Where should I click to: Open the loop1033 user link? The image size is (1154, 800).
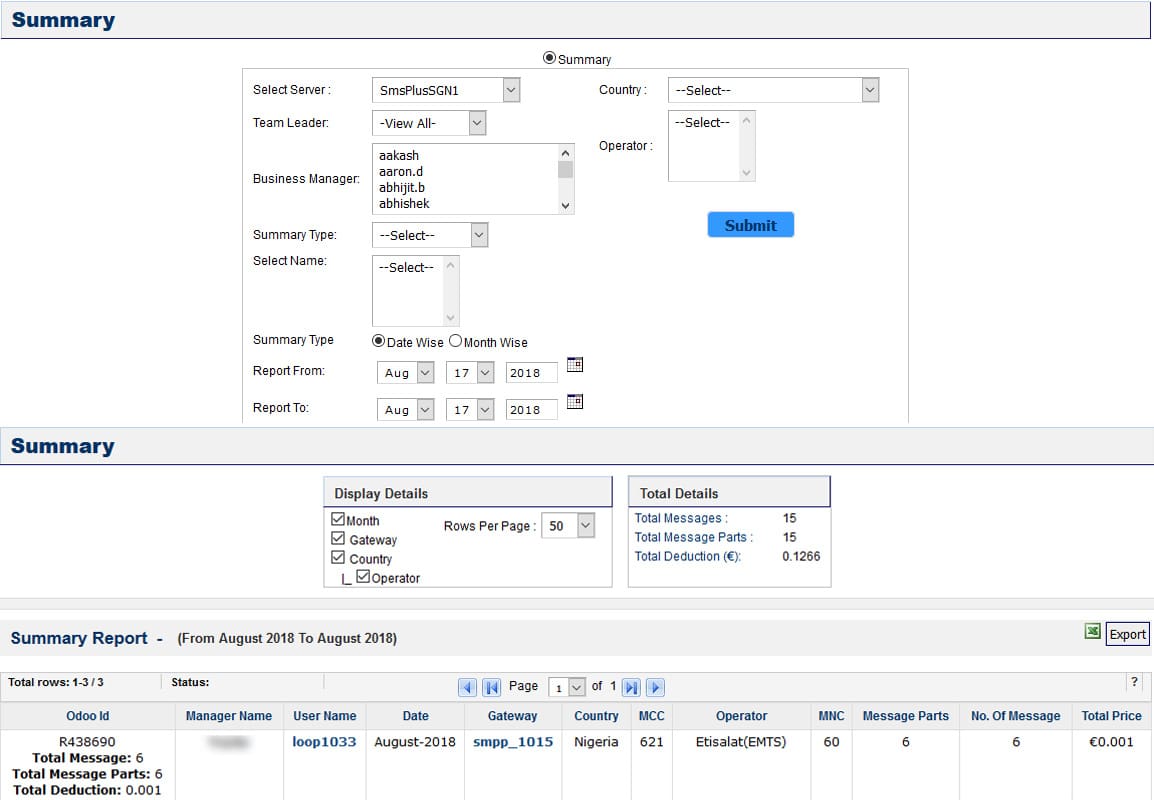click(x=324, y=742)
